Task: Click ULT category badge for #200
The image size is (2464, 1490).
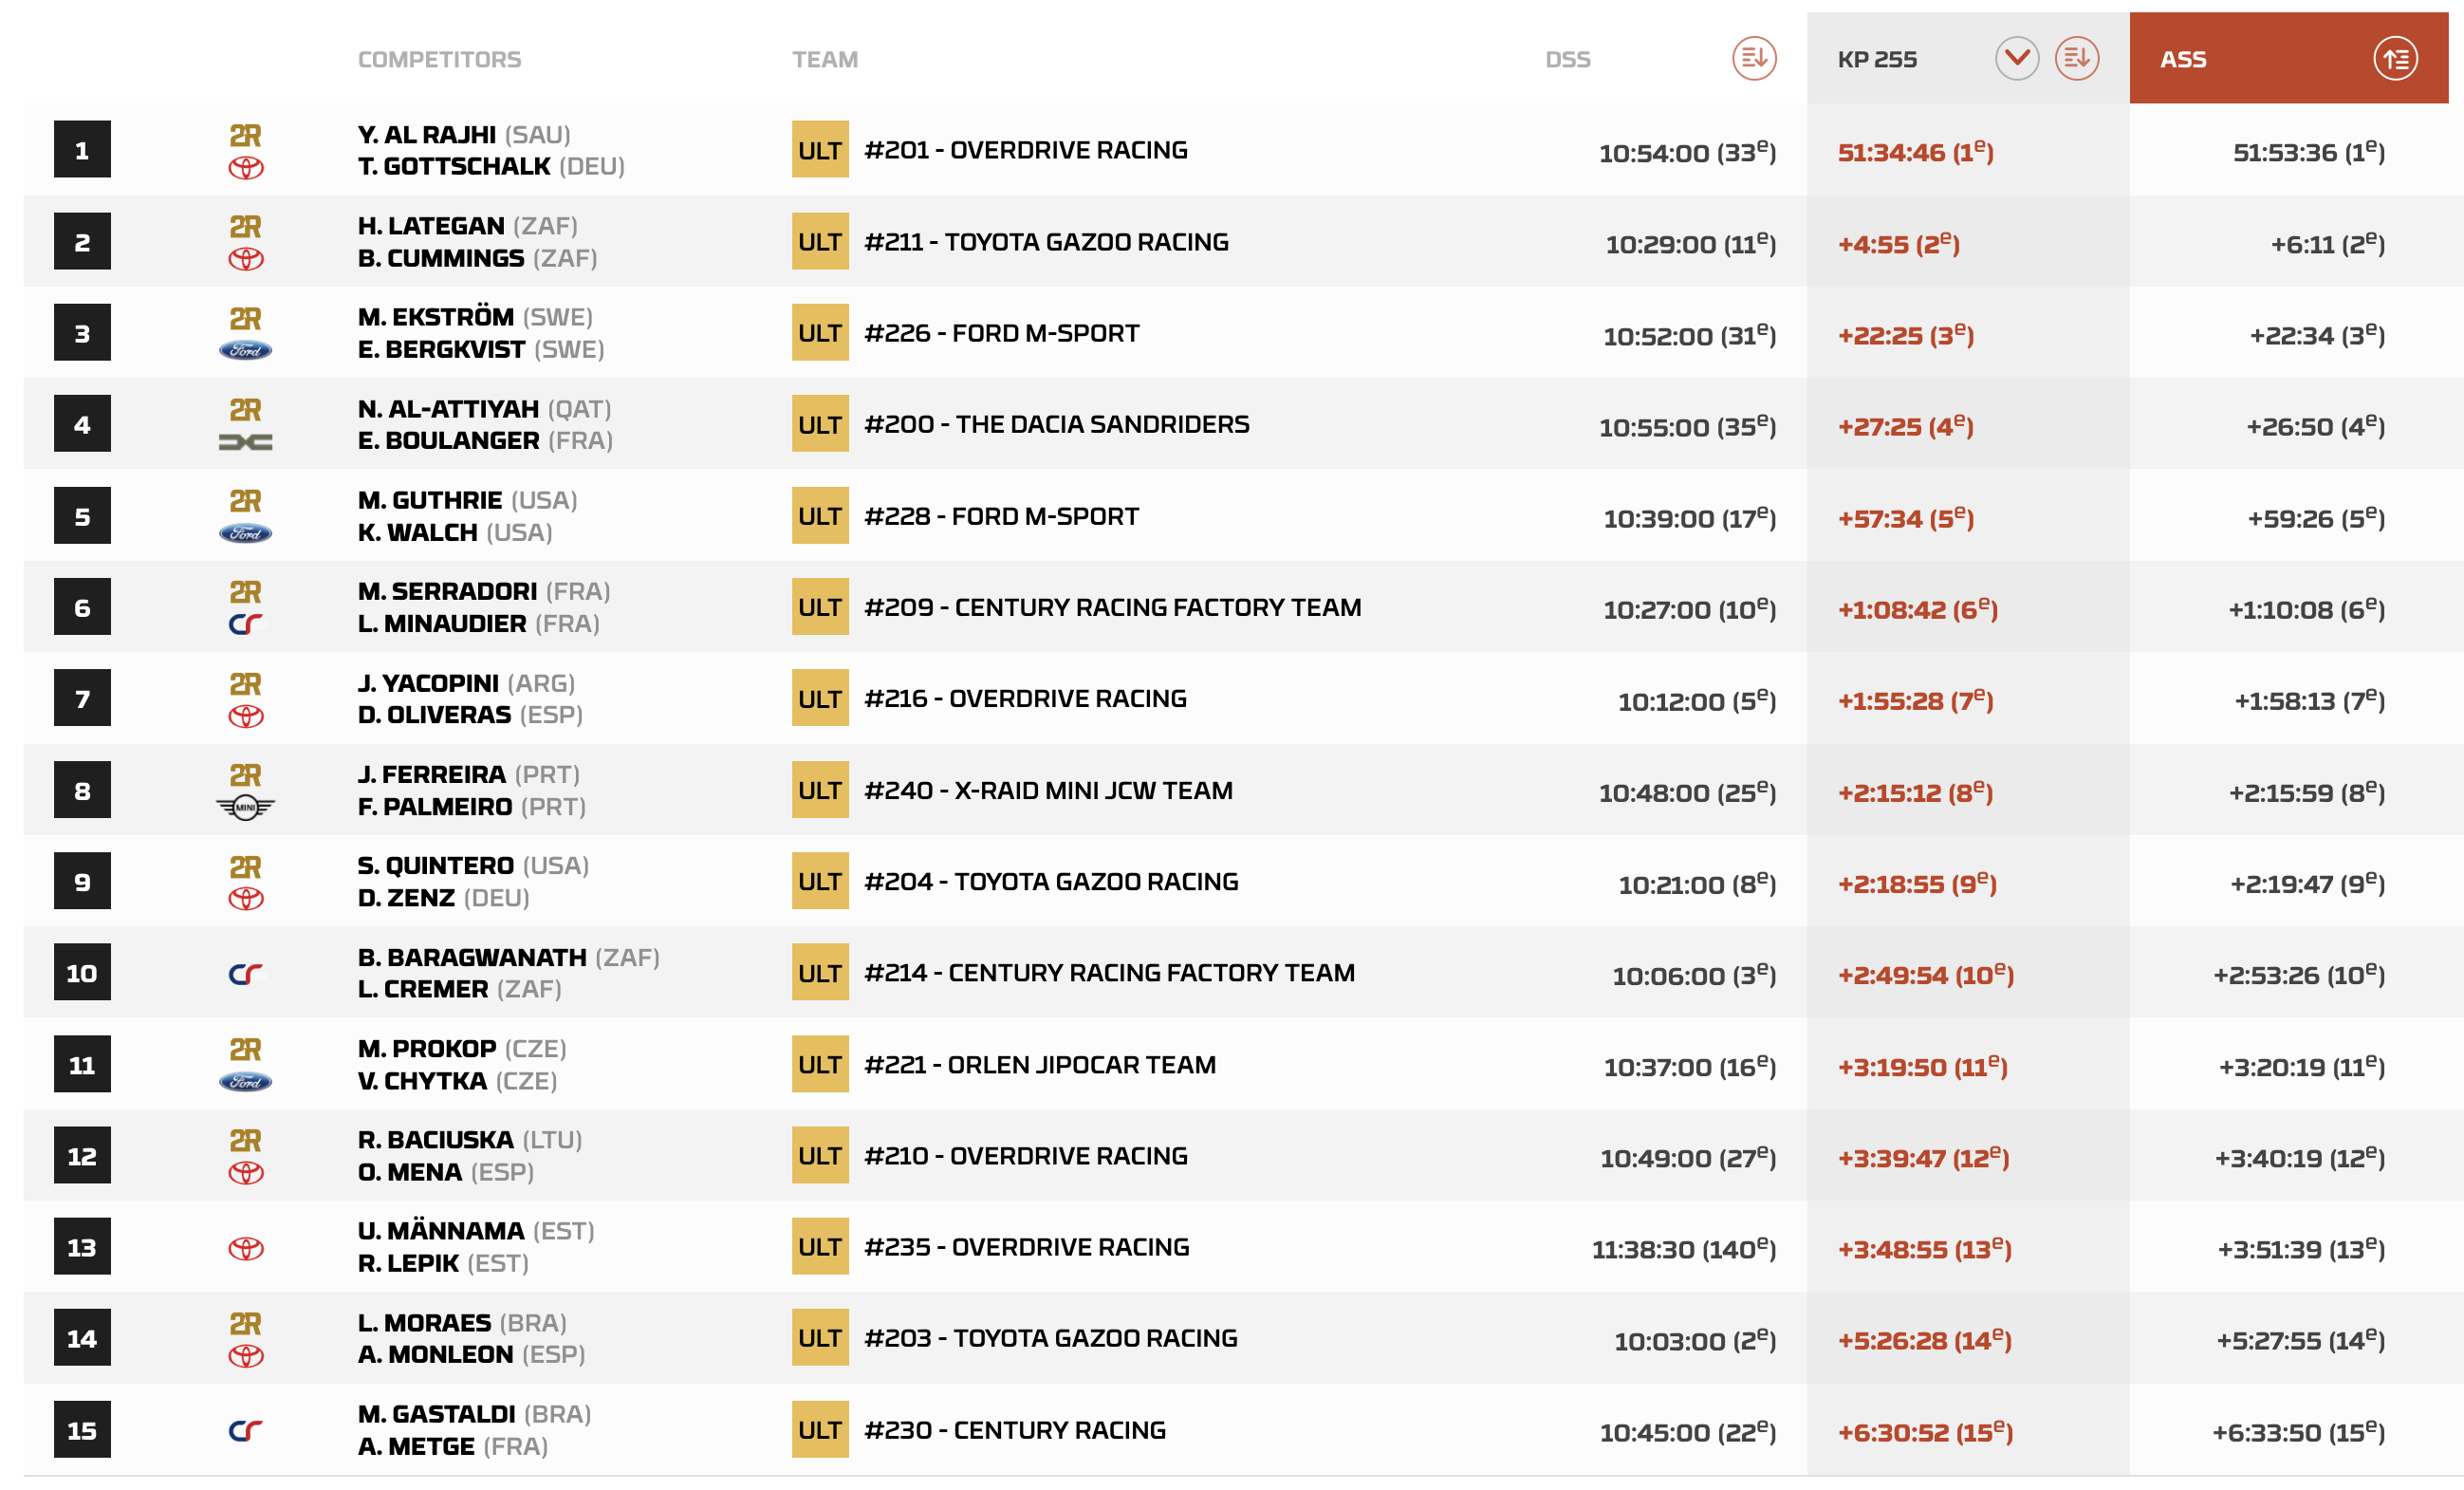Action: coord(820,425)
